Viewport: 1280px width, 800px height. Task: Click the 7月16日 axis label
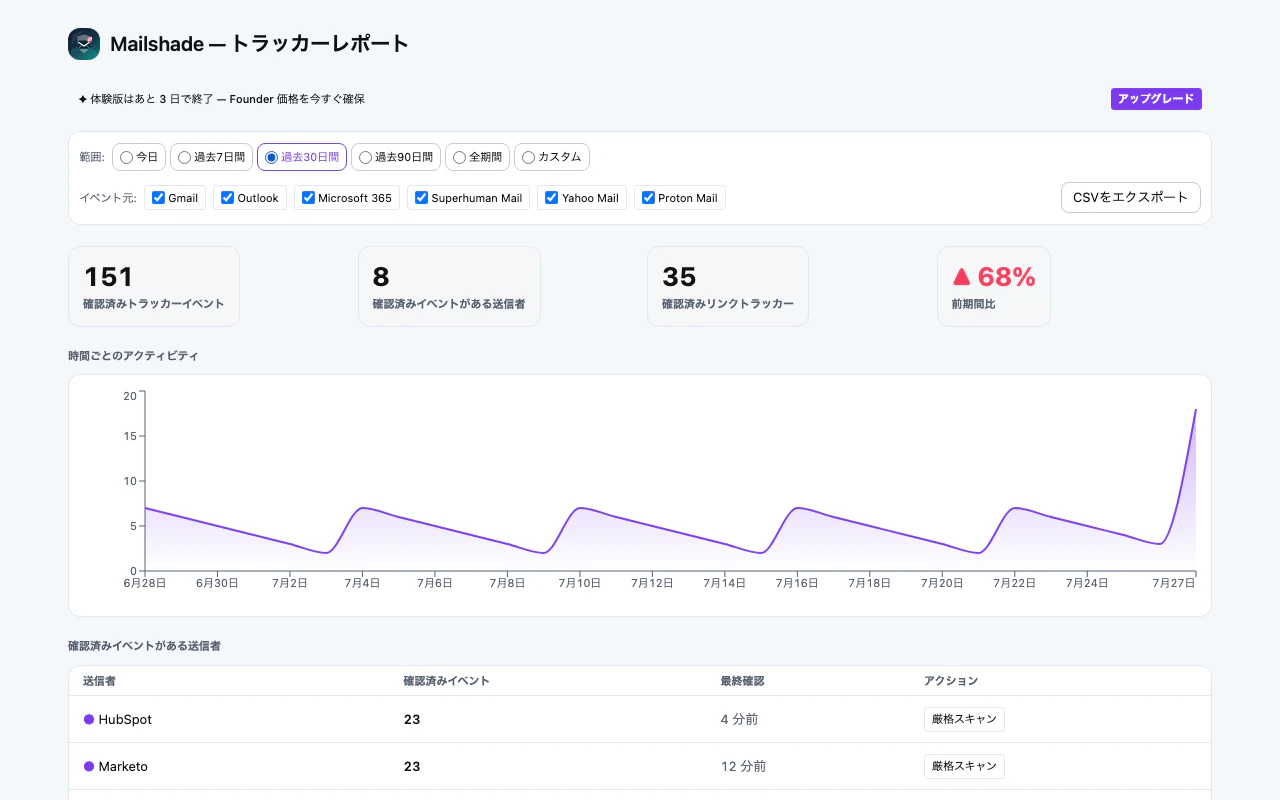tap(797, 582)
